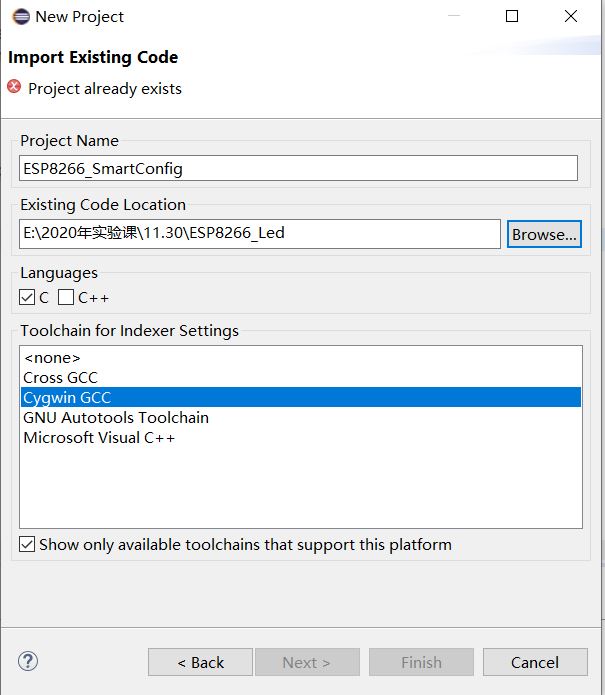Open Browse... for code location
Image resolution: width=605 pixels, height=695 pixels.
tap(544, 234)
